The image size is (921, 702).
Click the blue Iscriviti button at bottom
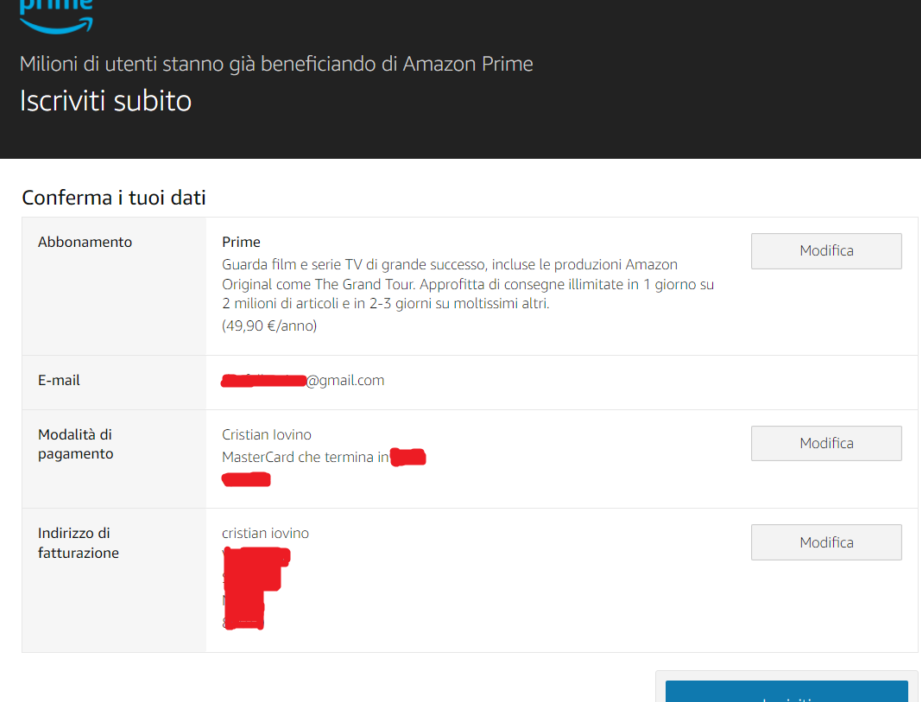coord(786,691)
